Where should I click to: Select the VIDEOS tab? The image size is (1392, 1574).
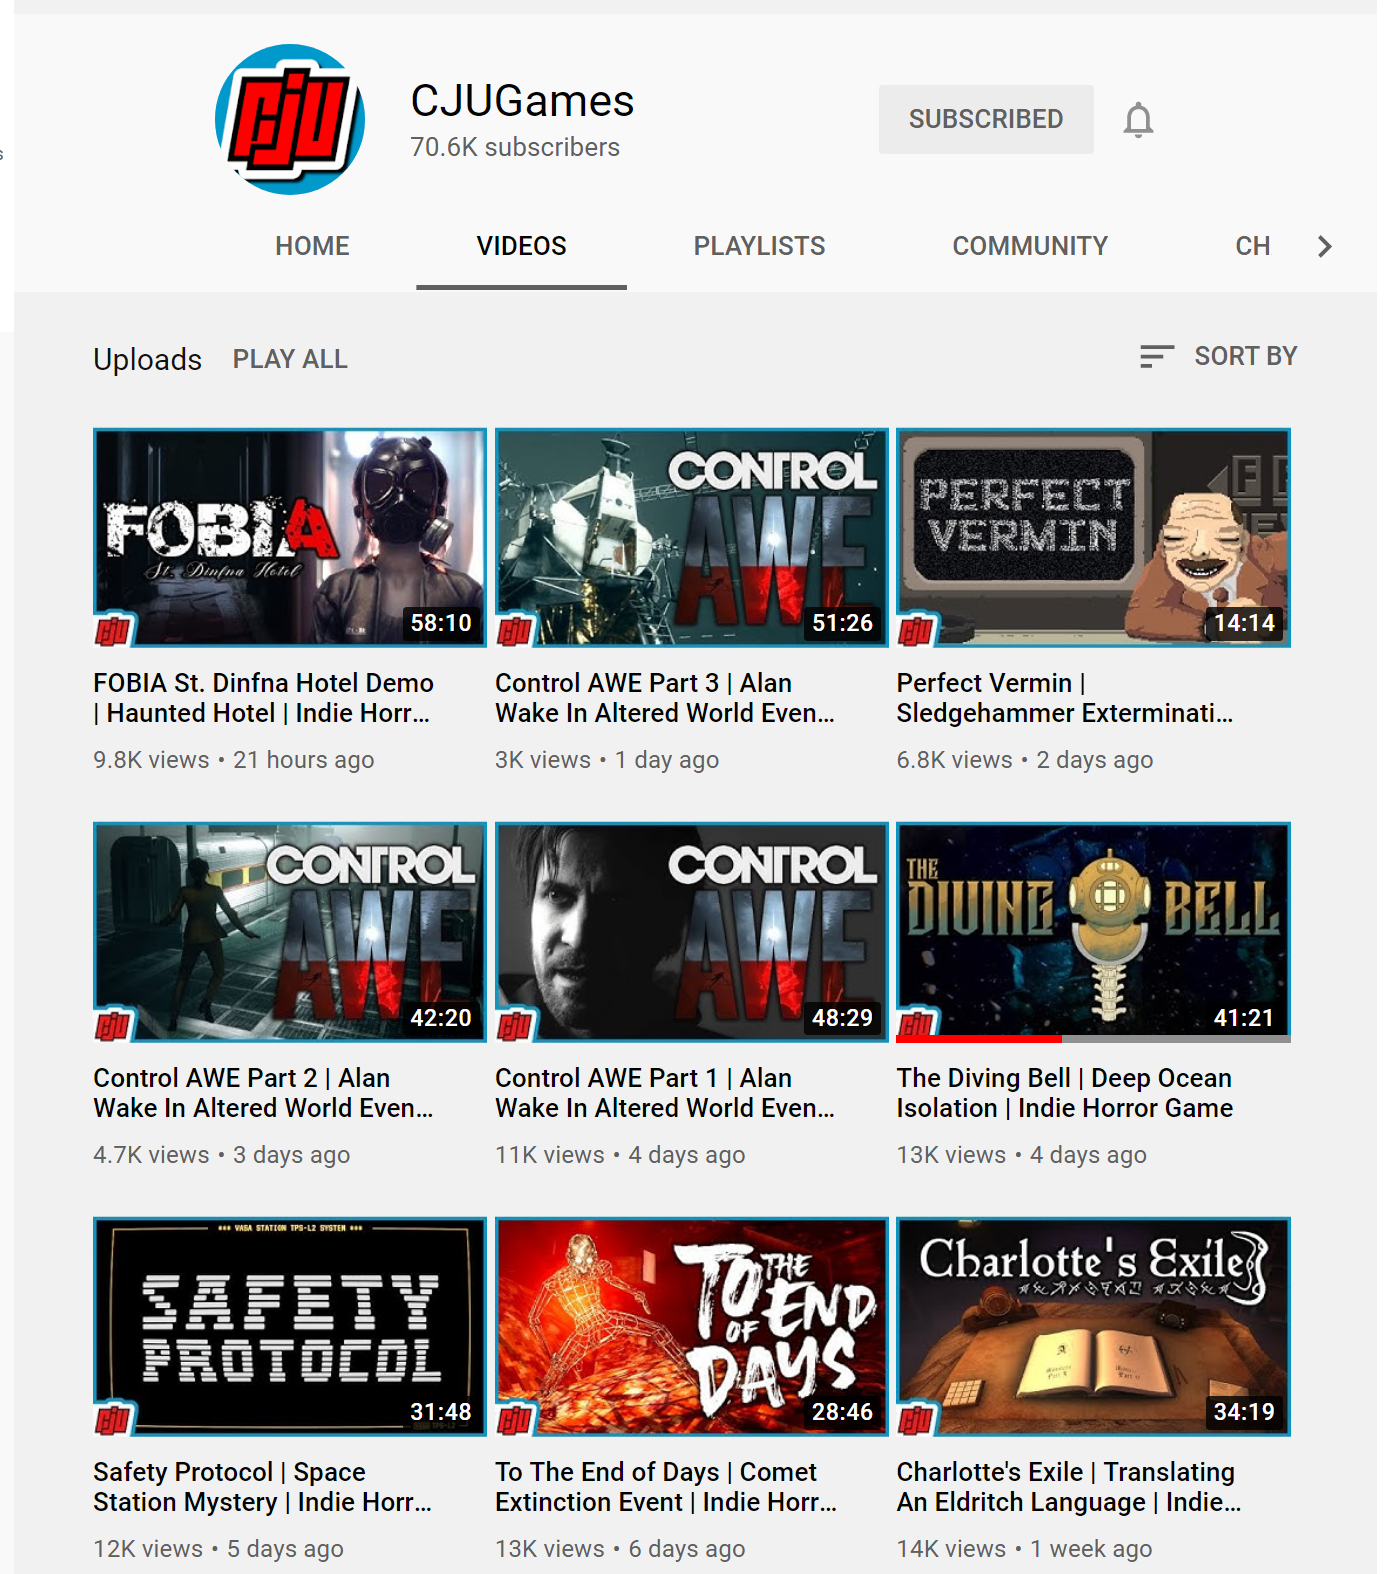(x=521, y=246)
